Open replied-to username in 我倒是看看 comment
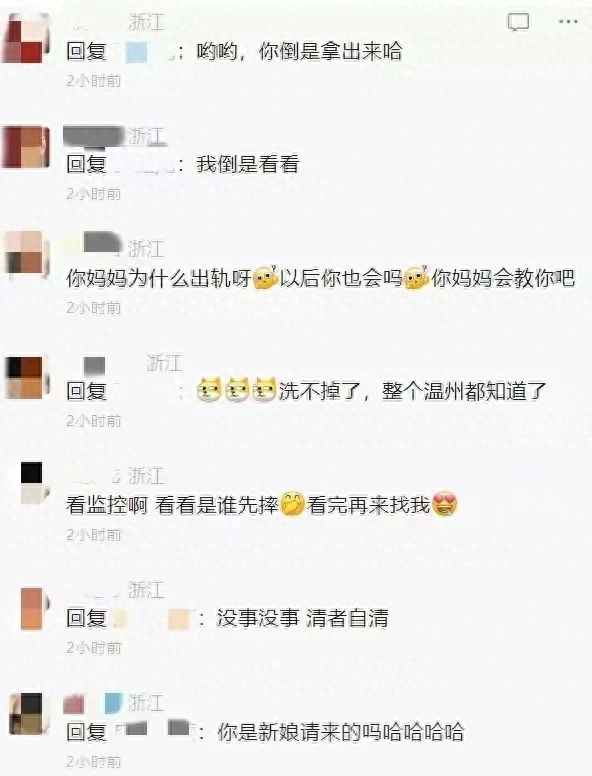 [x=144, y=165]
